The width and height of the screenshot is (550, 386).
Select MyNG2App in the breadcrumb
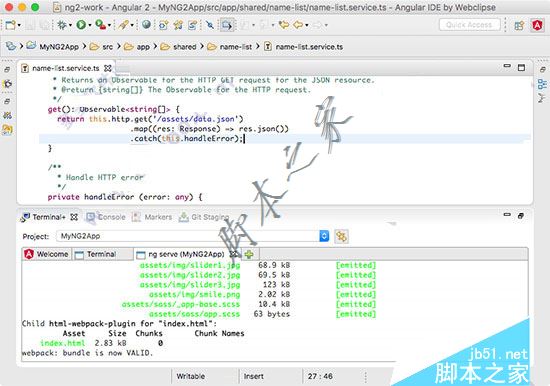point(59,47)
